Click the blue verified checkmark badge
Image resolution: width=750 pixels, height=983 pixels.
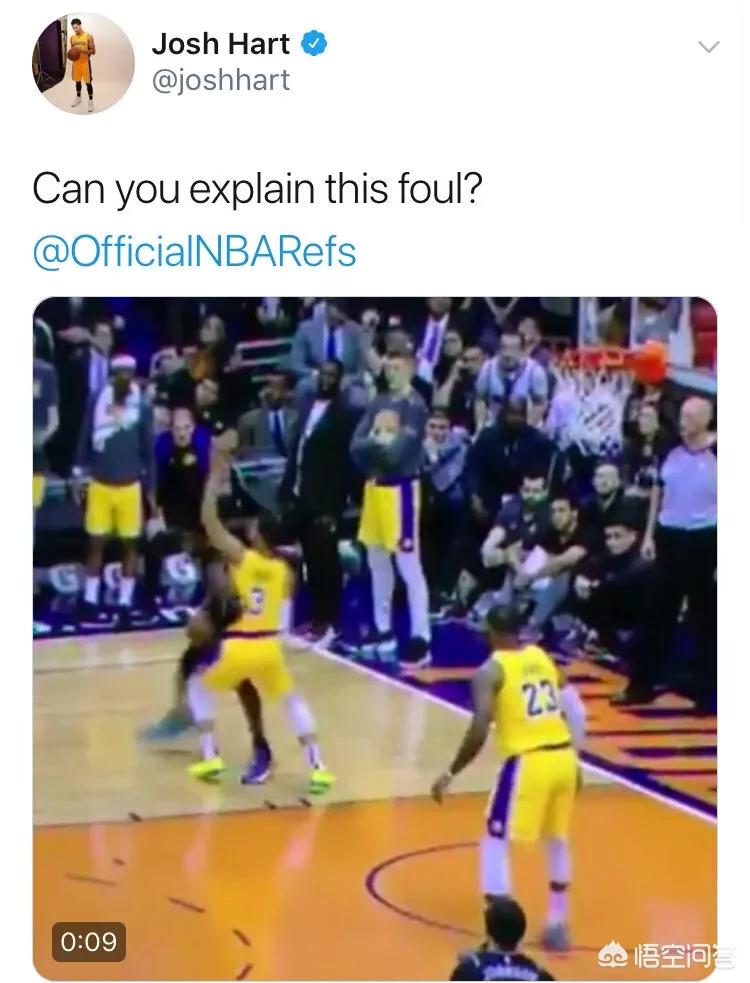tap(314, 44)
